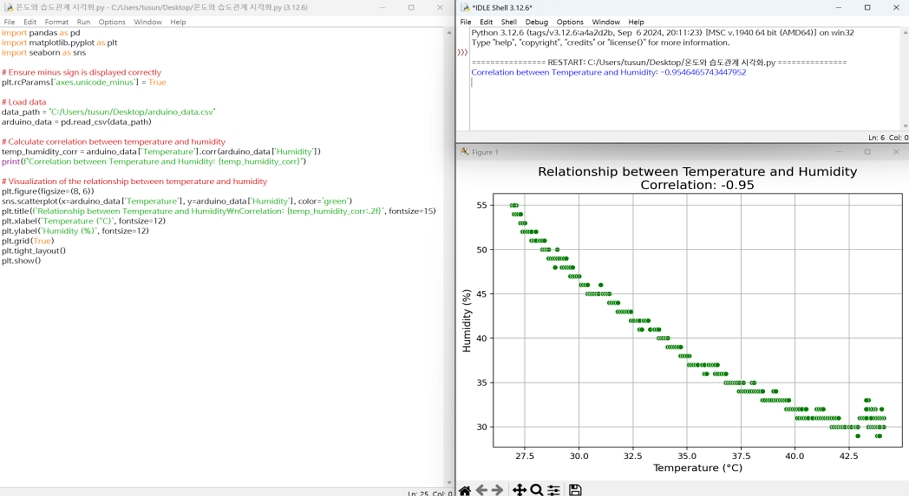This screenshot has height=496, width=909.
Task: Click the pd.read_csv(data_path) line
Action: (76, 122)
